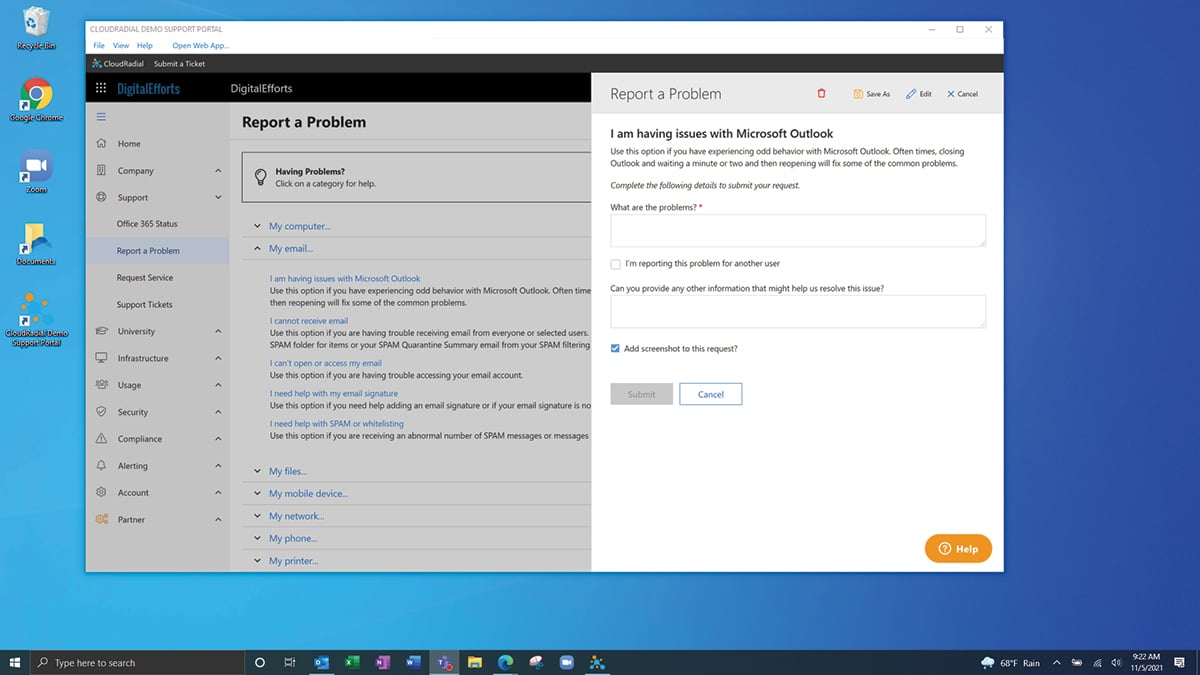The image size is (1200, 675).
Task: Click the Support globe icon
Action: tap(101, 198)
